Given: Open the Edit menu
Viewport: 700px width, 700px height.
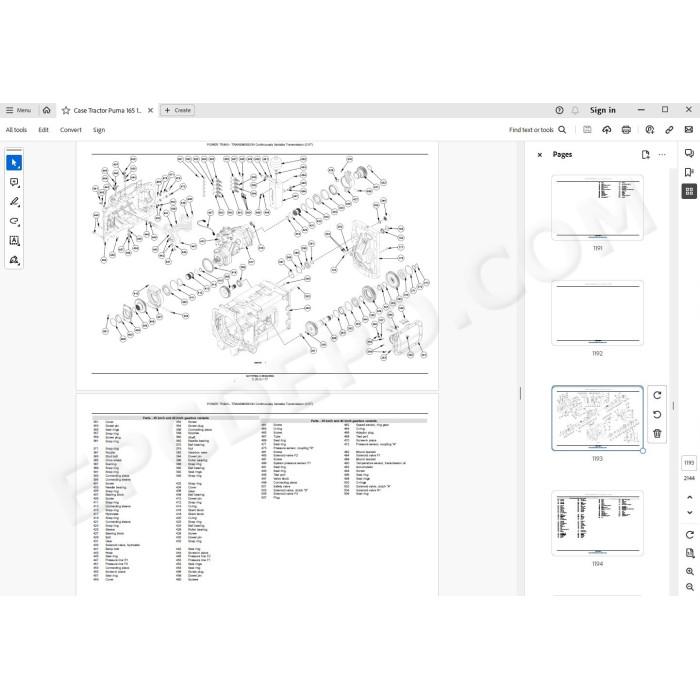Looking at the screenshot, I should pos(43,130).
